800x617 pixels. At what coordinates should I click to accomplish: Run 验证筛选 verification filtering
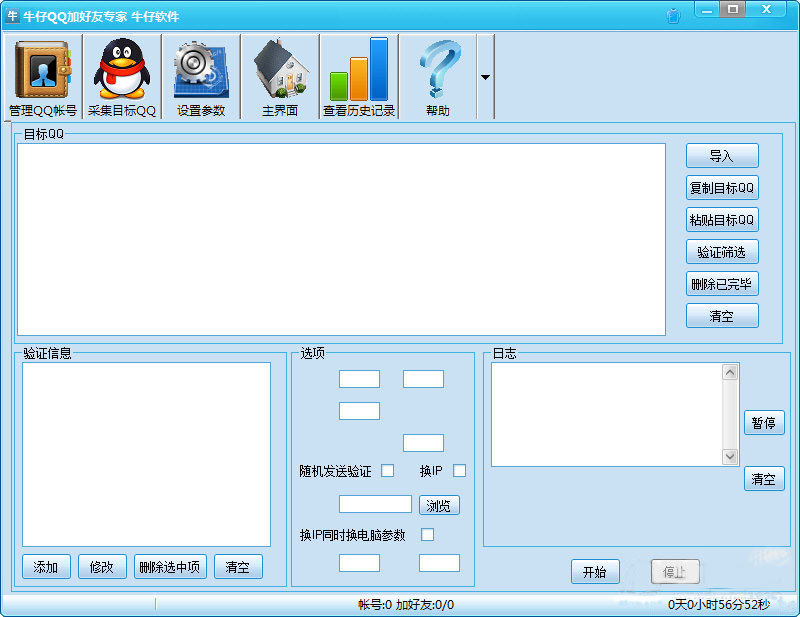pos(722,251)
